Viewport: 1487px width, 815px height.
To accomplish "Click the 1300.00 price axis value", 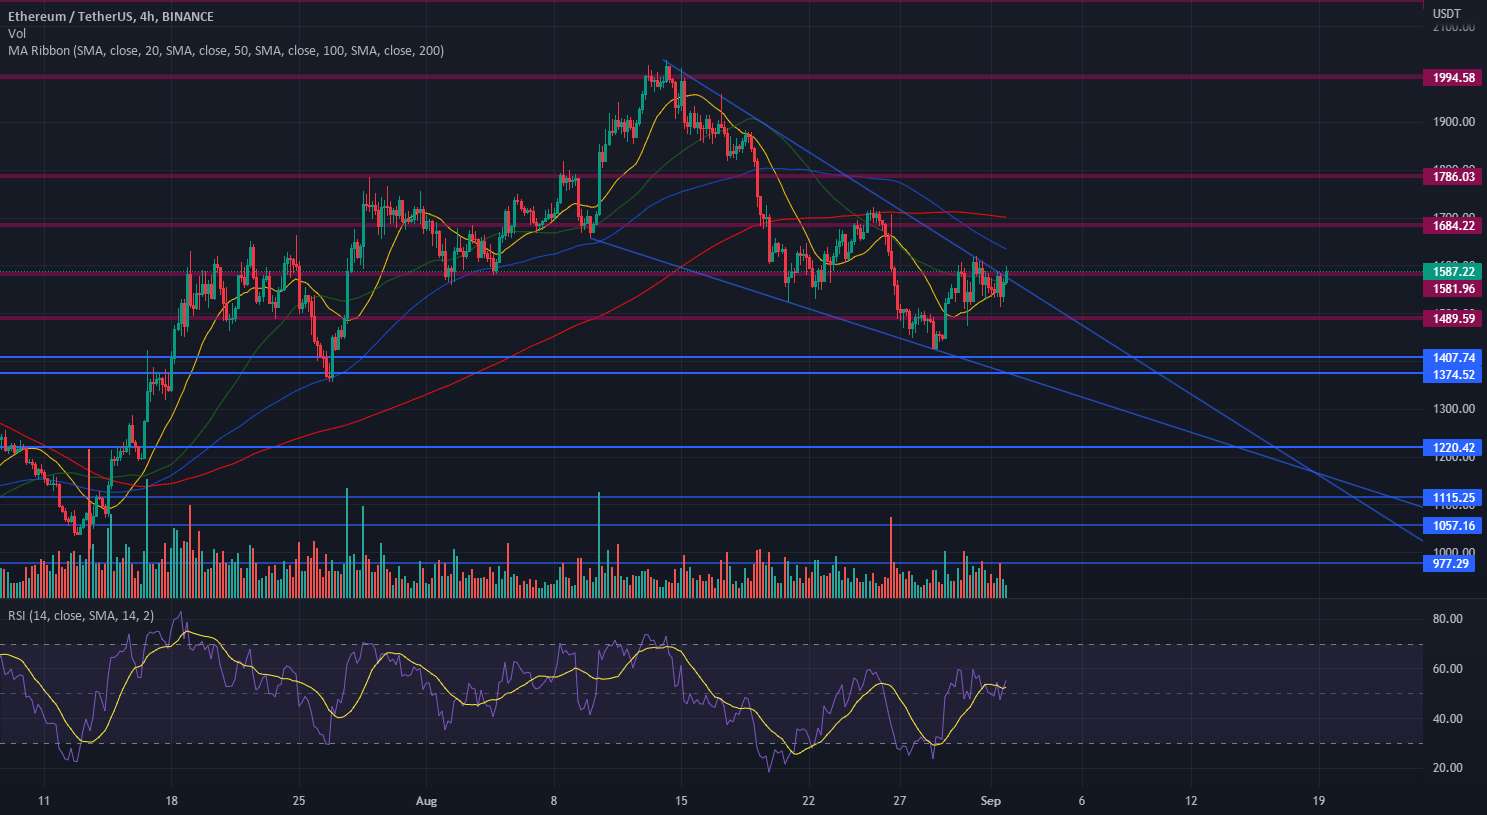I will click(x=1453, y=408).
